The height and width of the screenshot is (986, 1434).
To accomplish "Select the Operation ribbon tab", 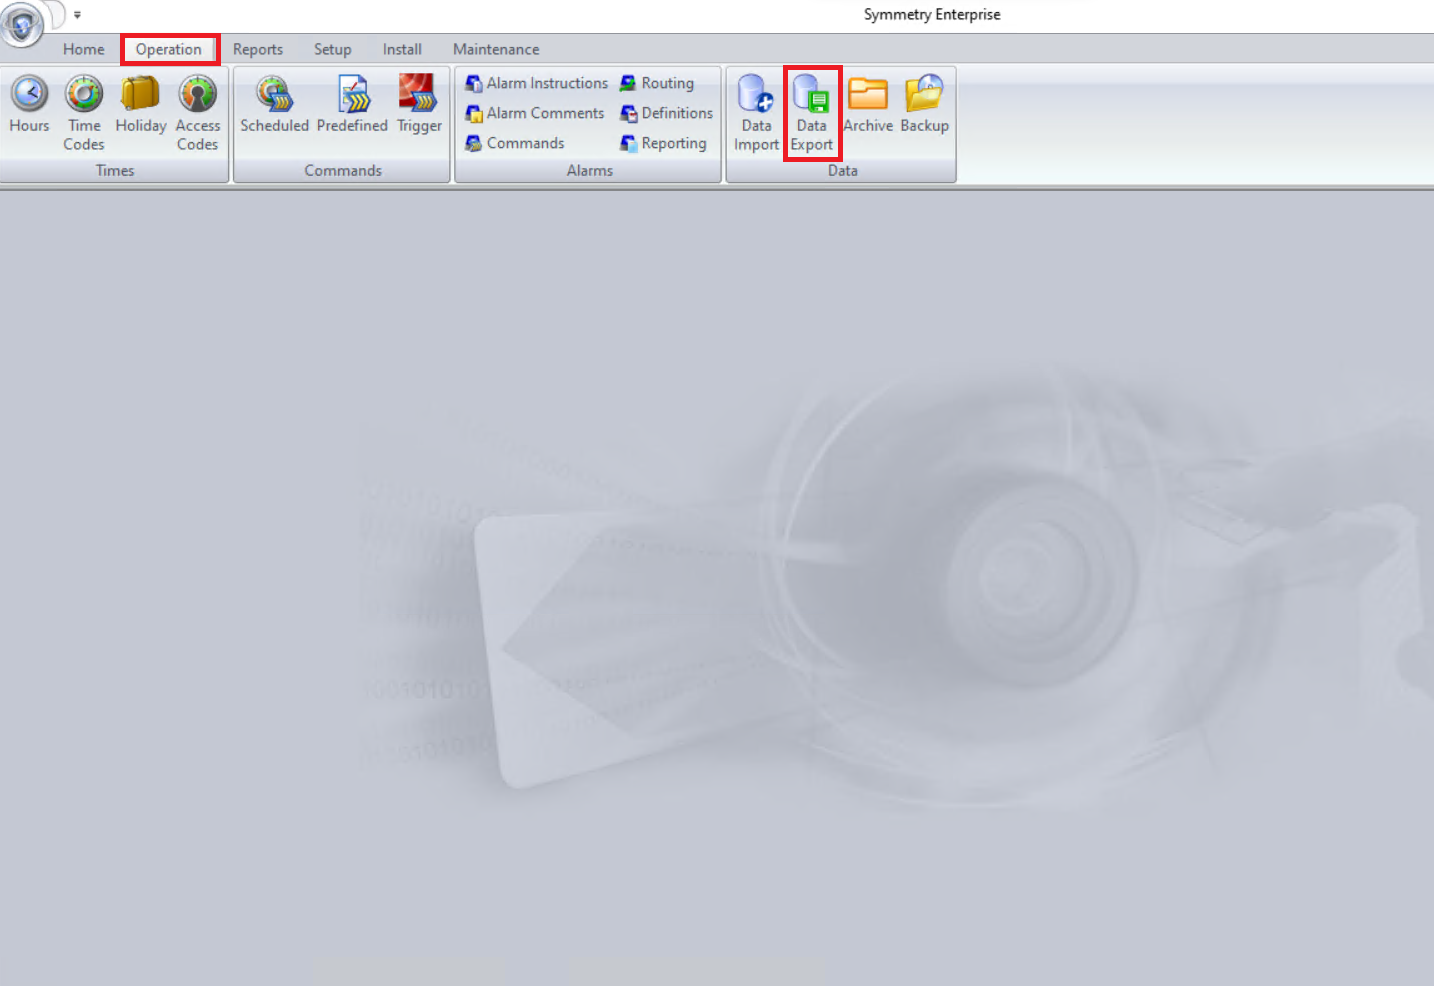I will (x=169, y=49).
